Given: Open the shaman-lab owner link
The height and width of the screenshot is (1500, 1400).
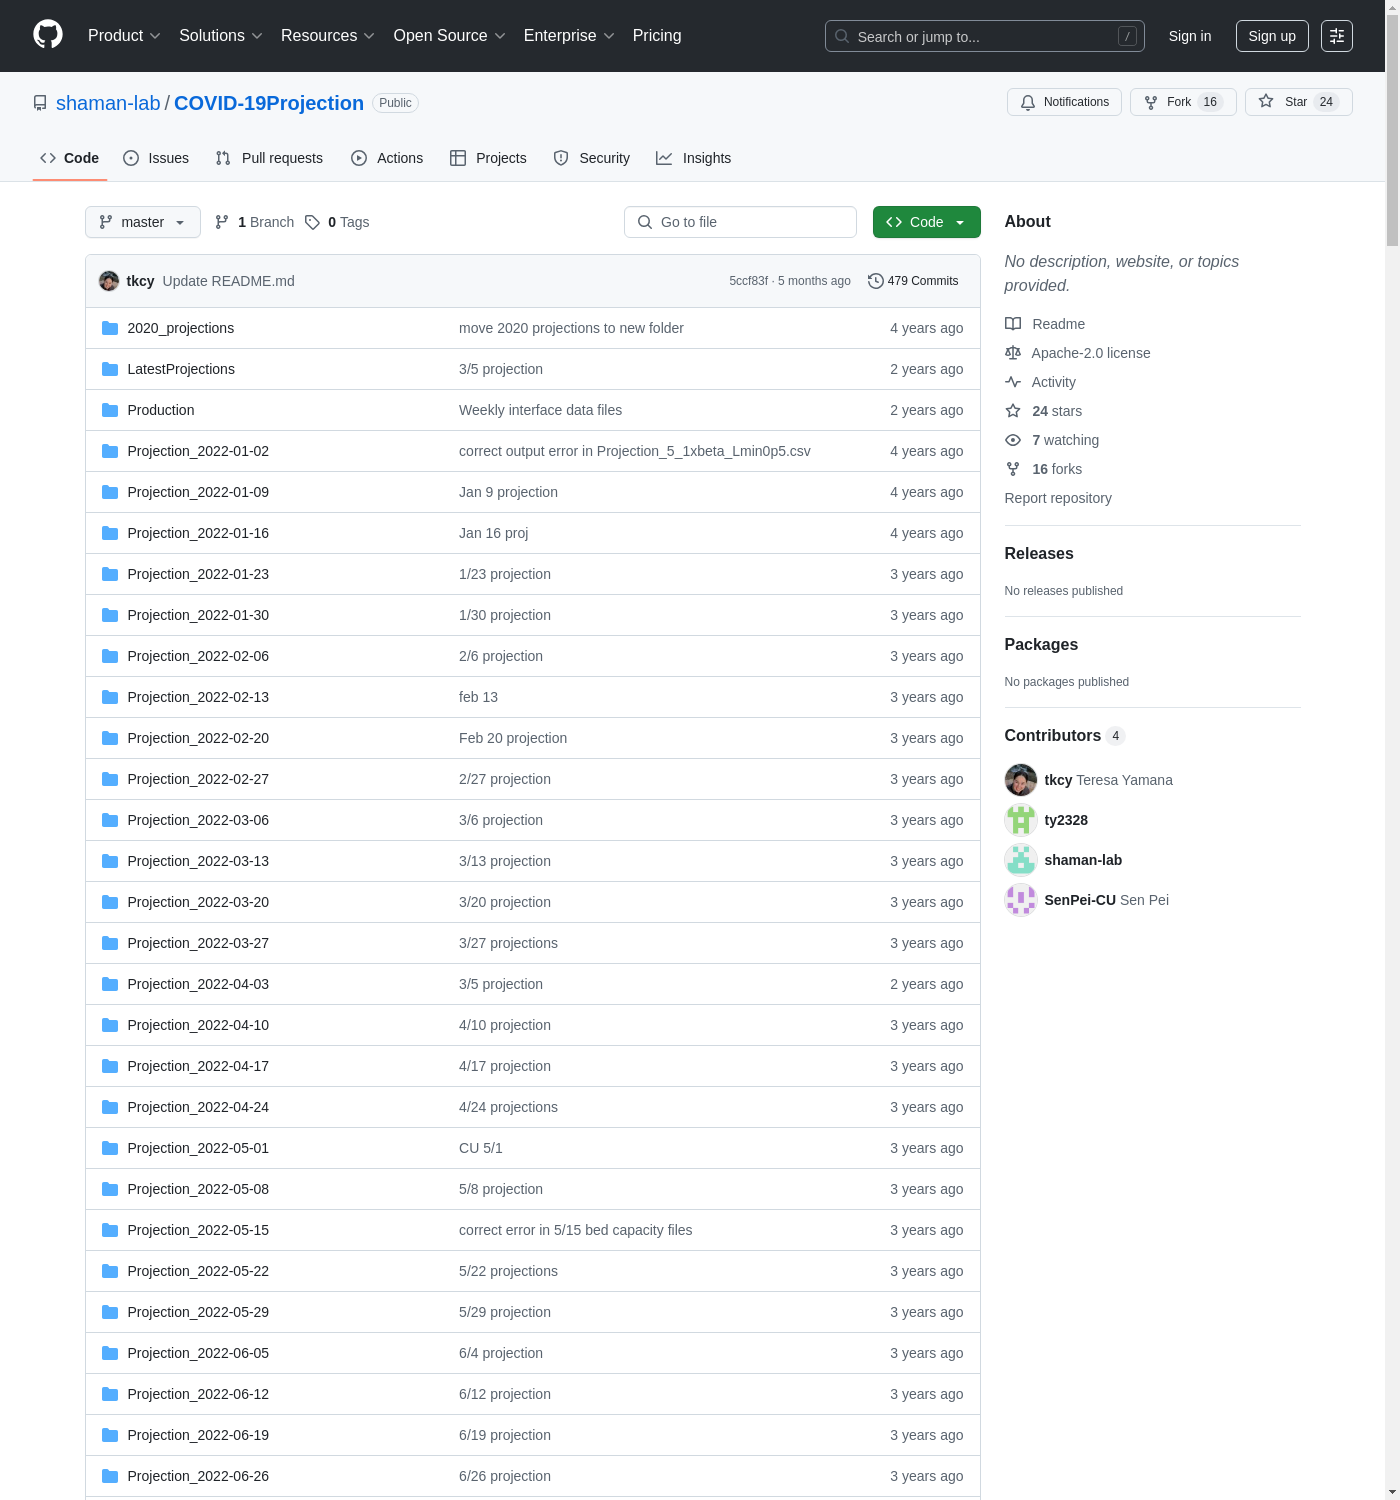Looking at the screenshot, I should pos(108,103).
